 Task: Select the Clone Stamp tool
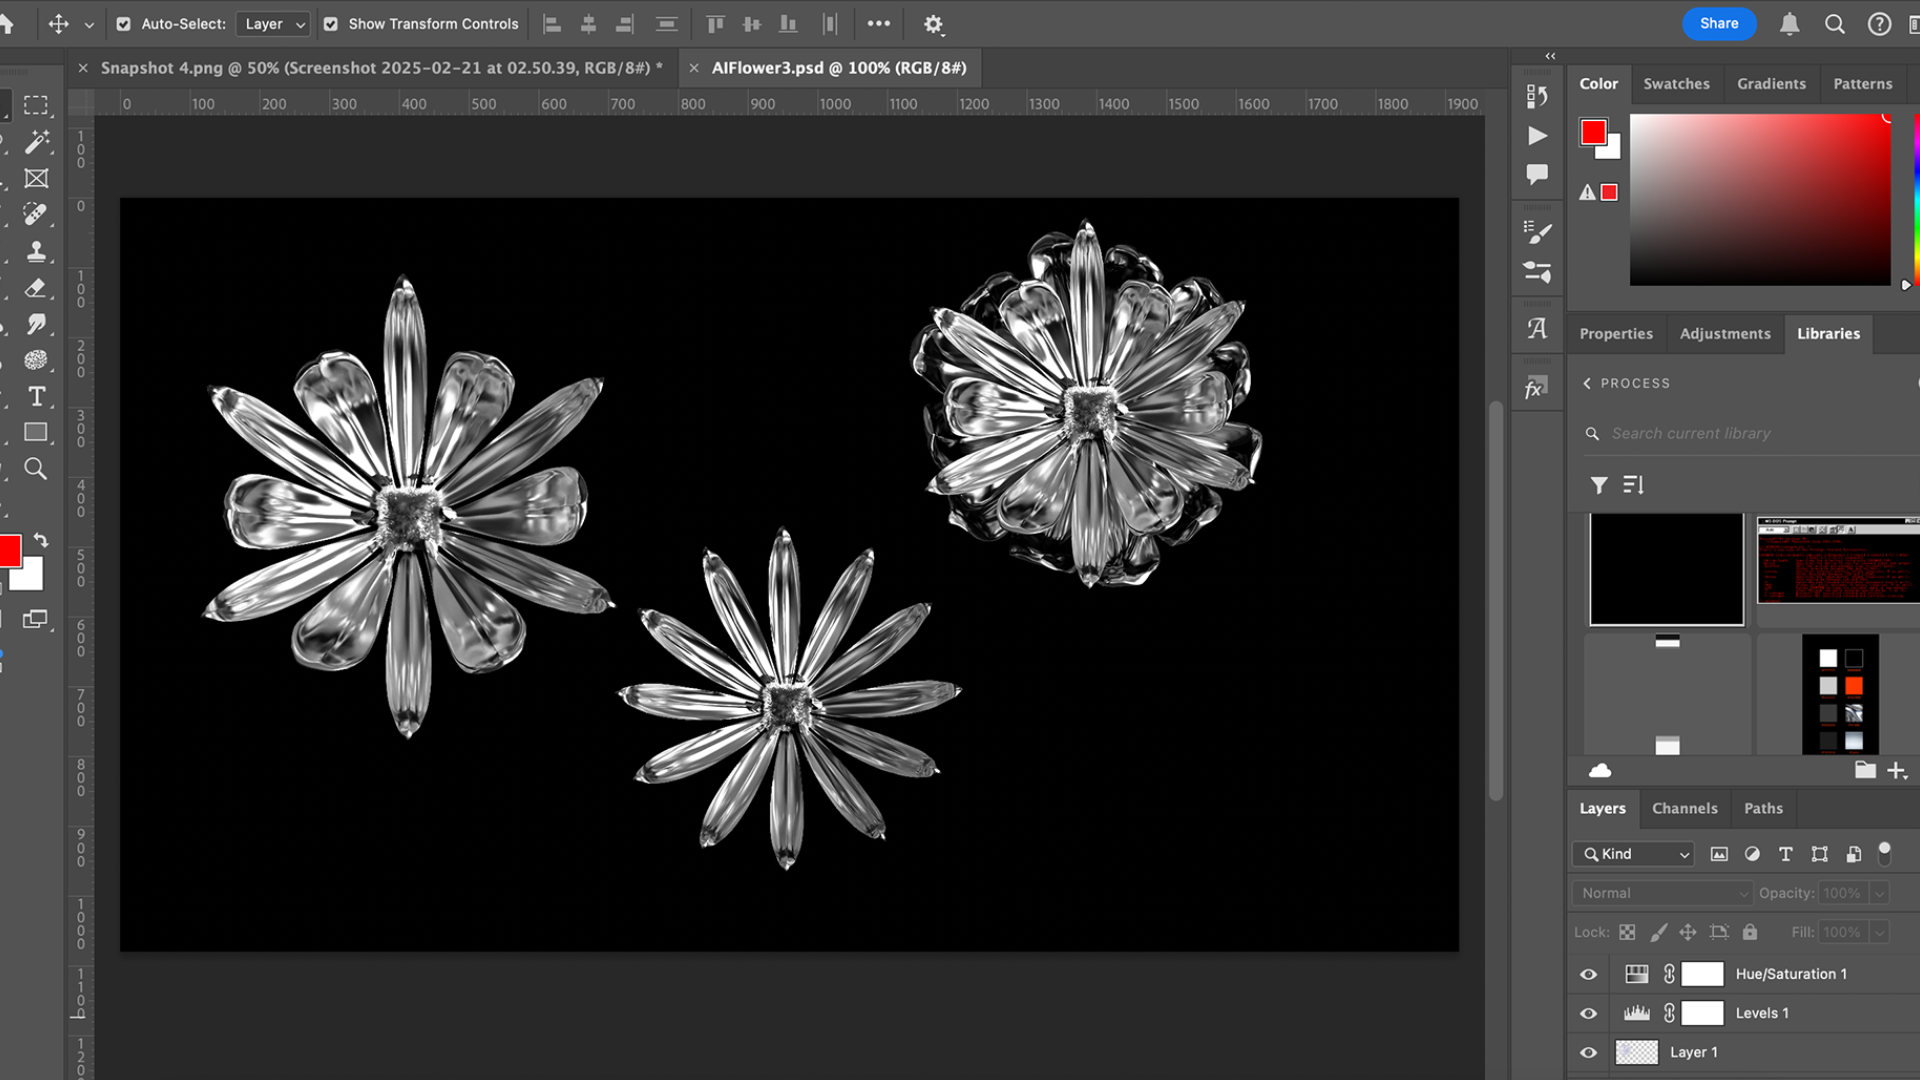[x=37, y=252]
